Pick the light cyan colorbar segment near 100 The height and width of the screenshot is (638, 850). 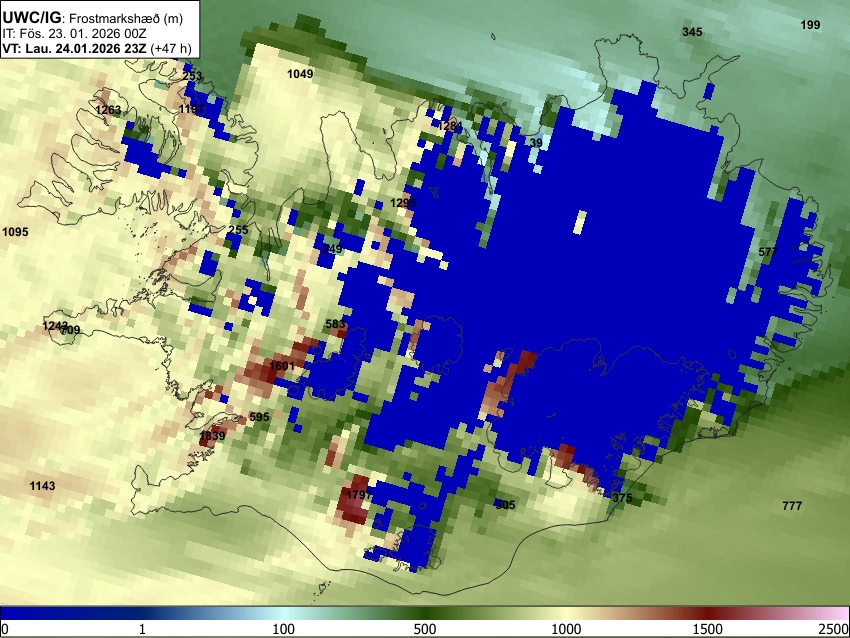pos(284,614)
